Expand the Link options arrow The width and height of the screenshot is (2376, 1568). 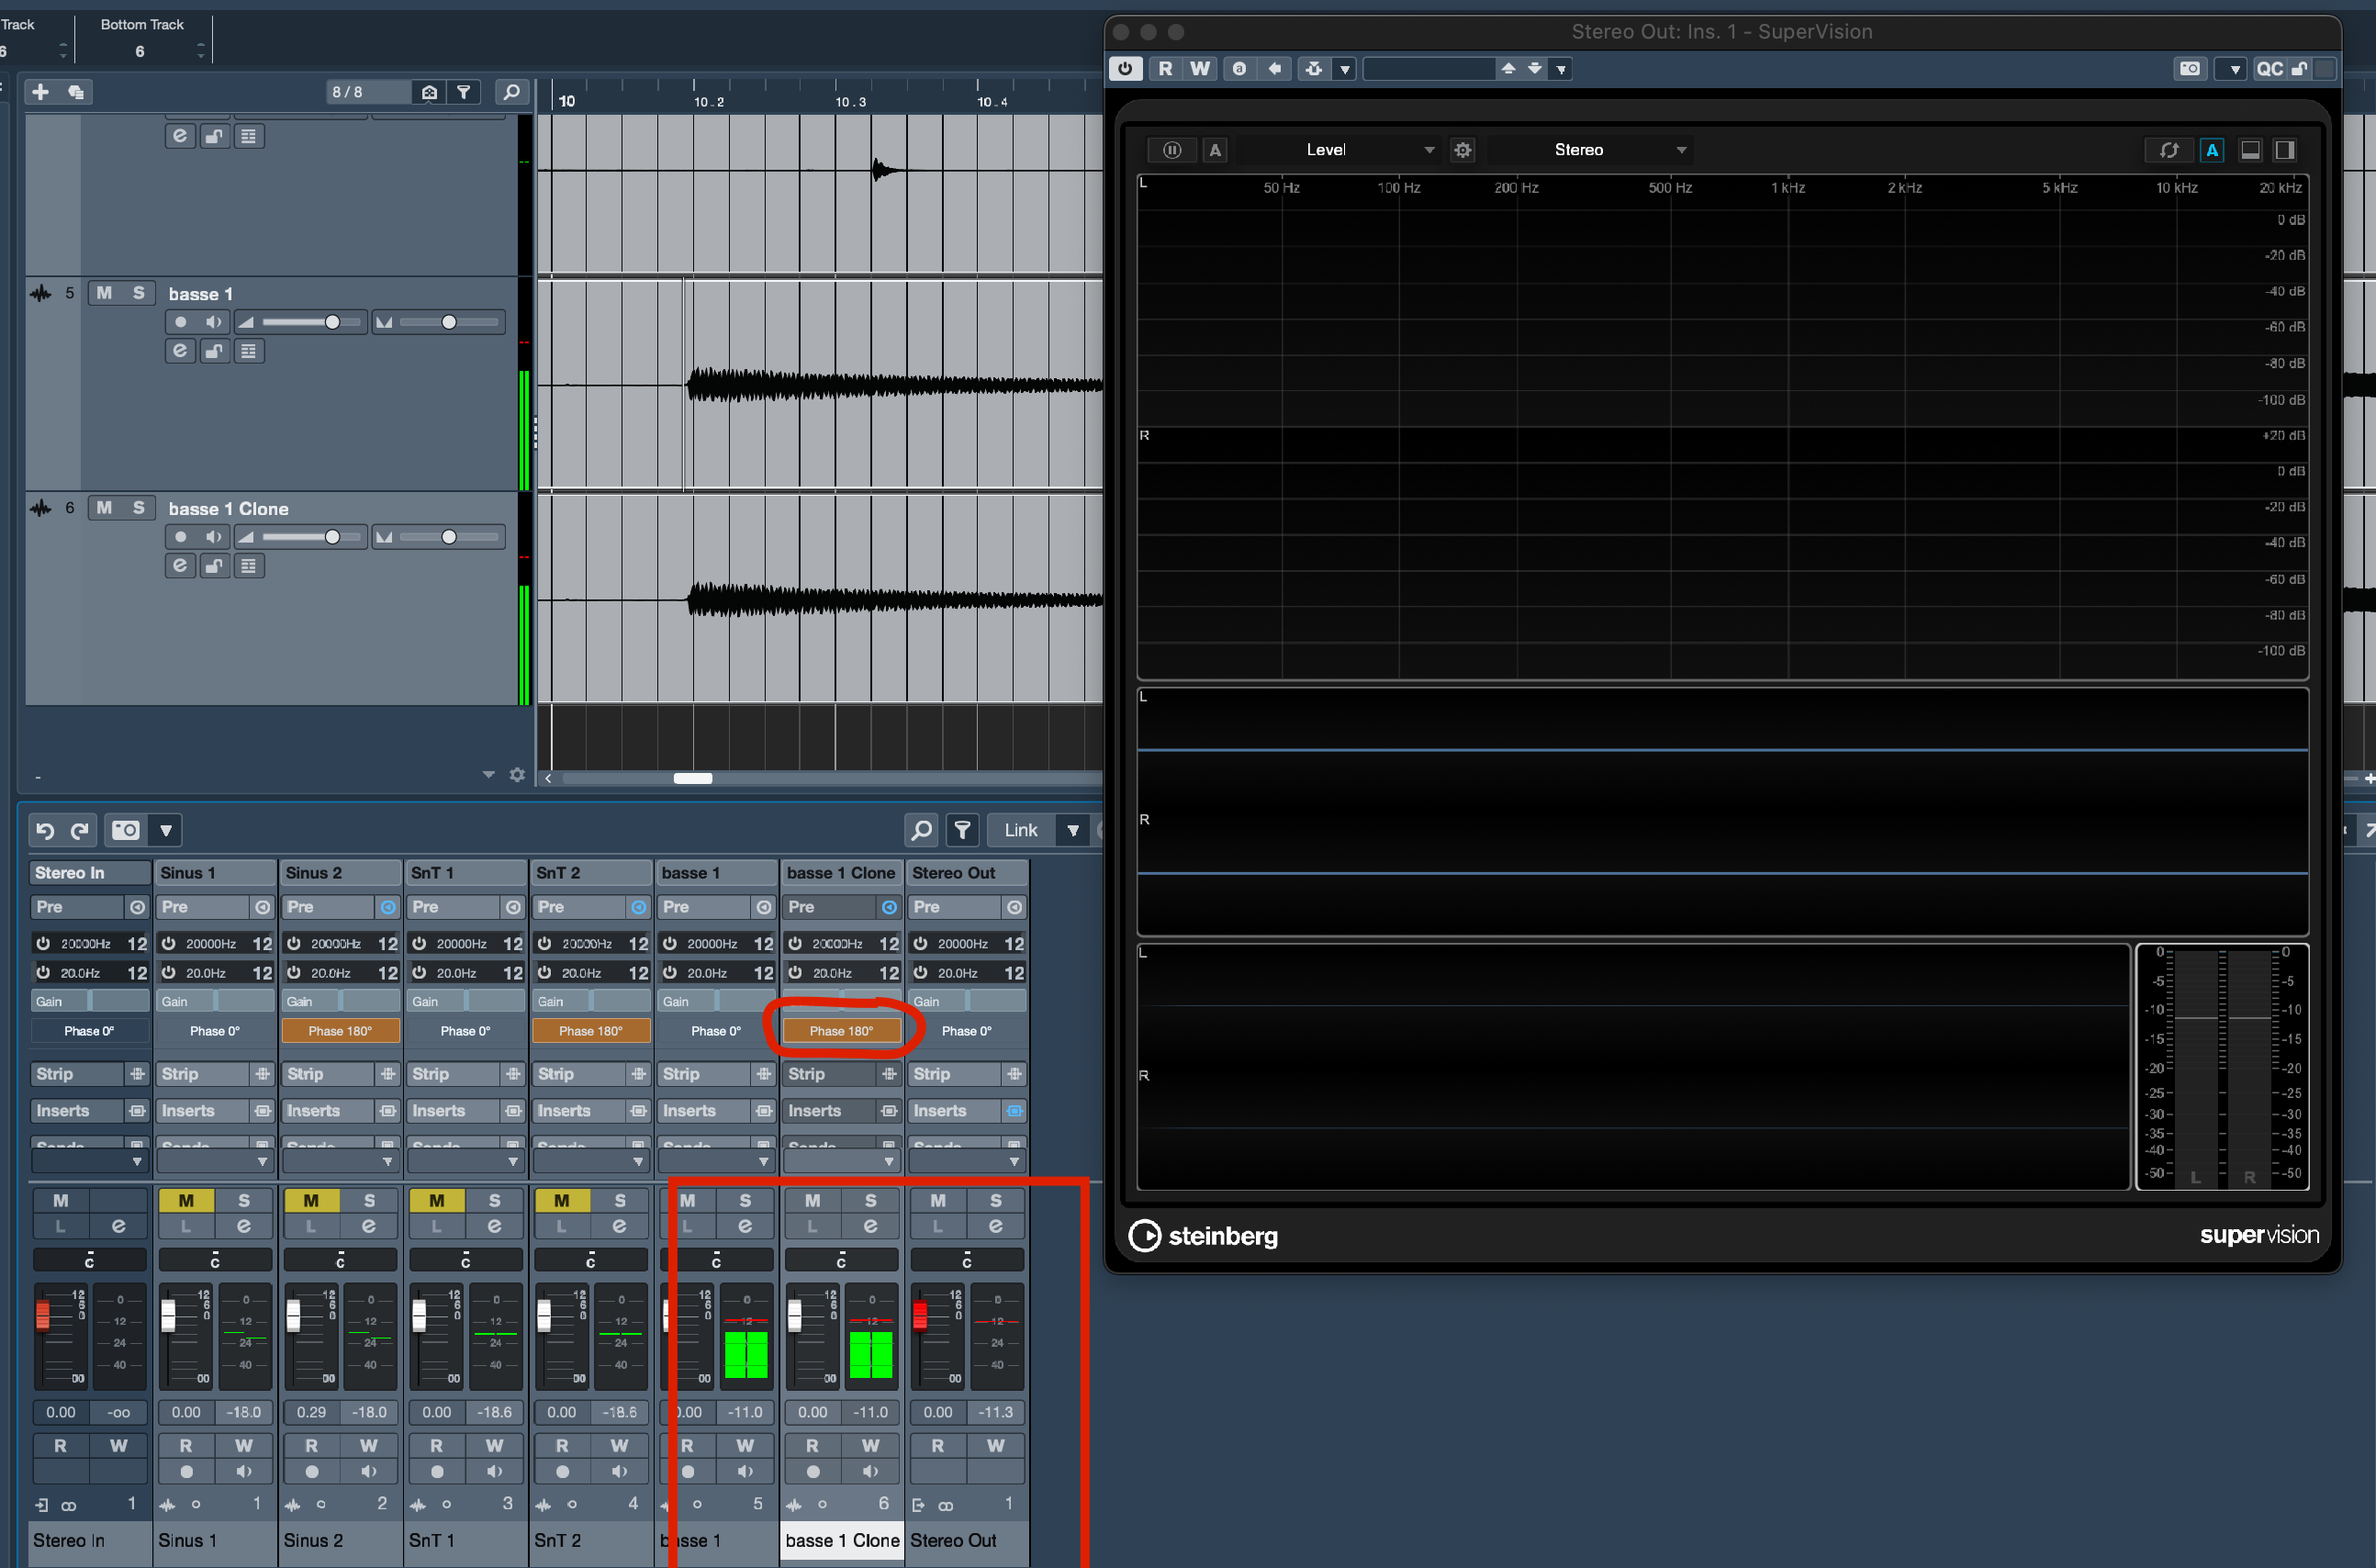click(1072, 830)
